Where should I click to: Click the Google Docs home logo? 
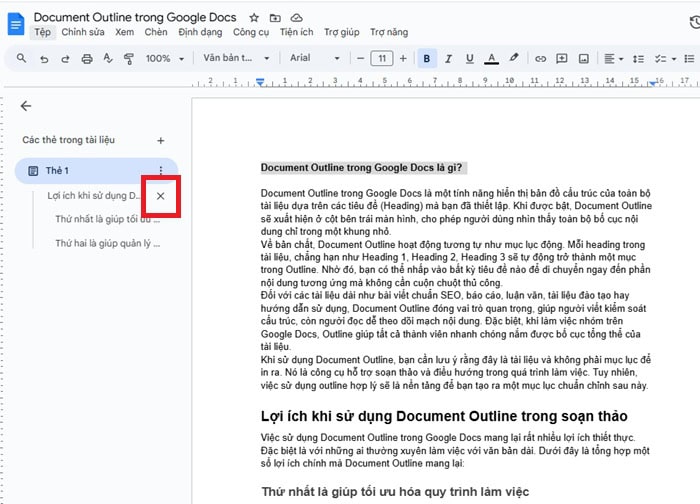click(16, 24)
